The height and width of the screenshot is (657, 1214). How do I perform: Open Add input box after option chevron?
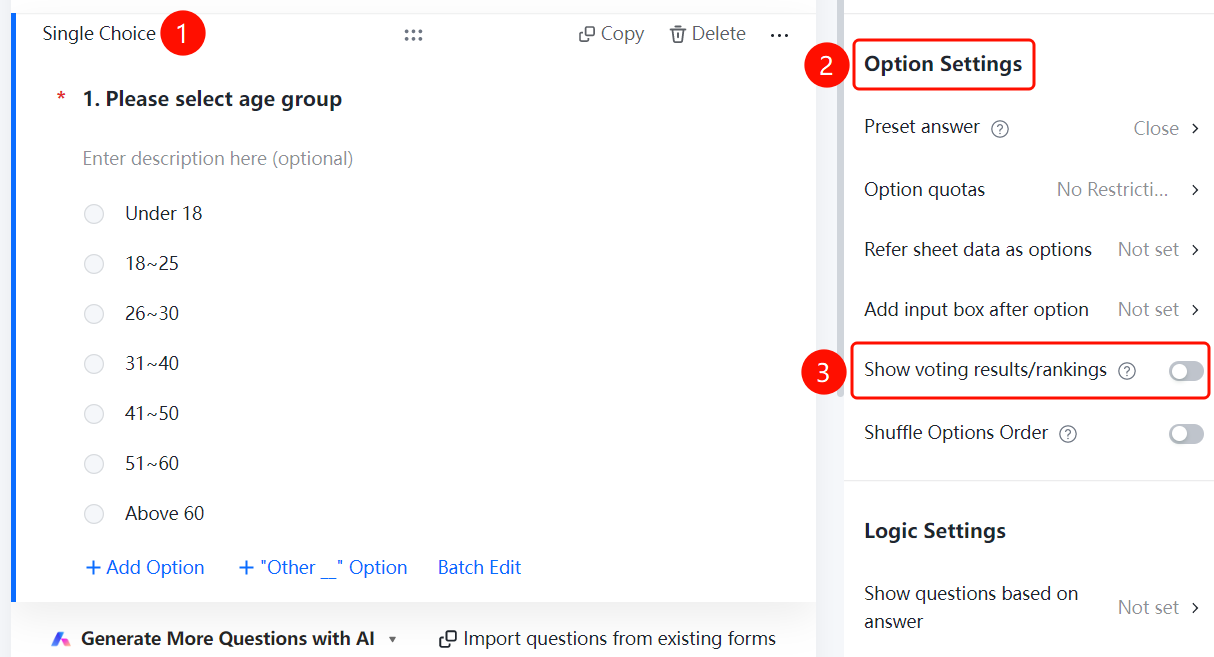pyautogui.click(x=1195, y=310)
